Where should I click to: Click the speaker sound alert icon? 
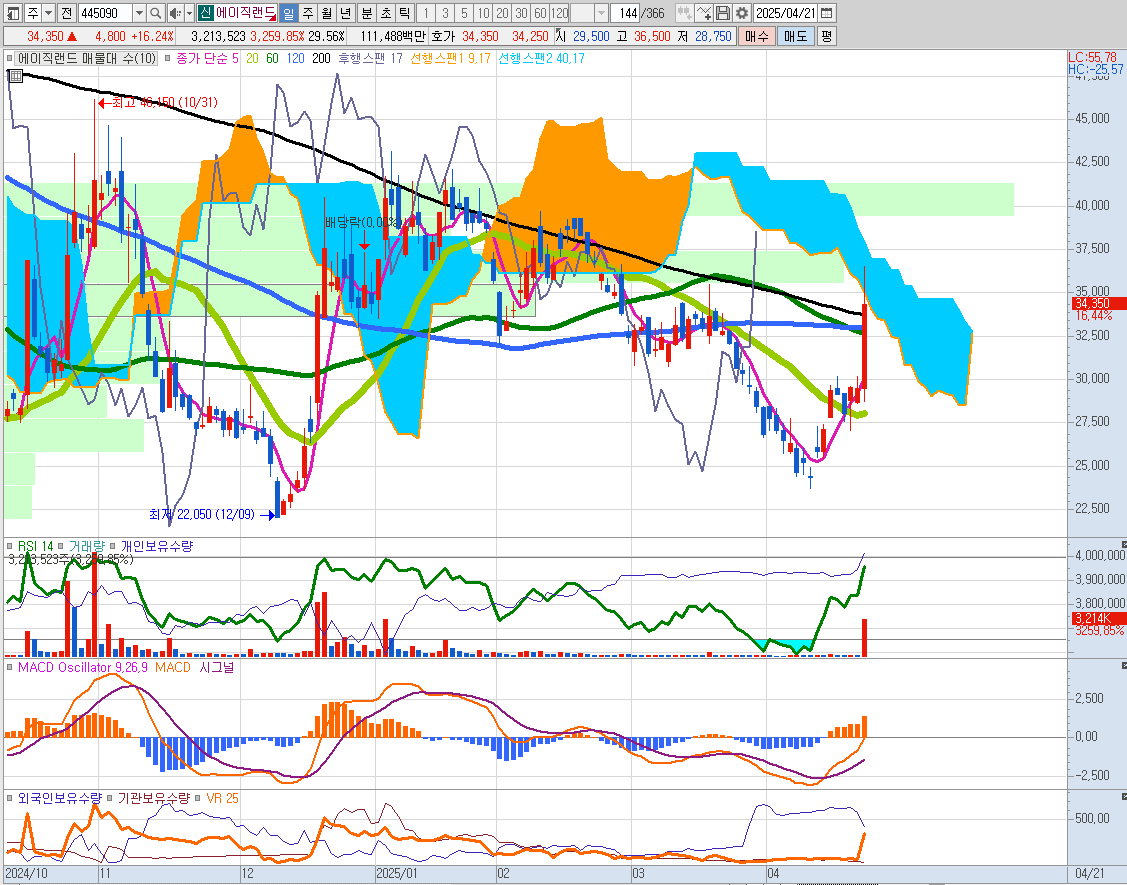[175, 13]
